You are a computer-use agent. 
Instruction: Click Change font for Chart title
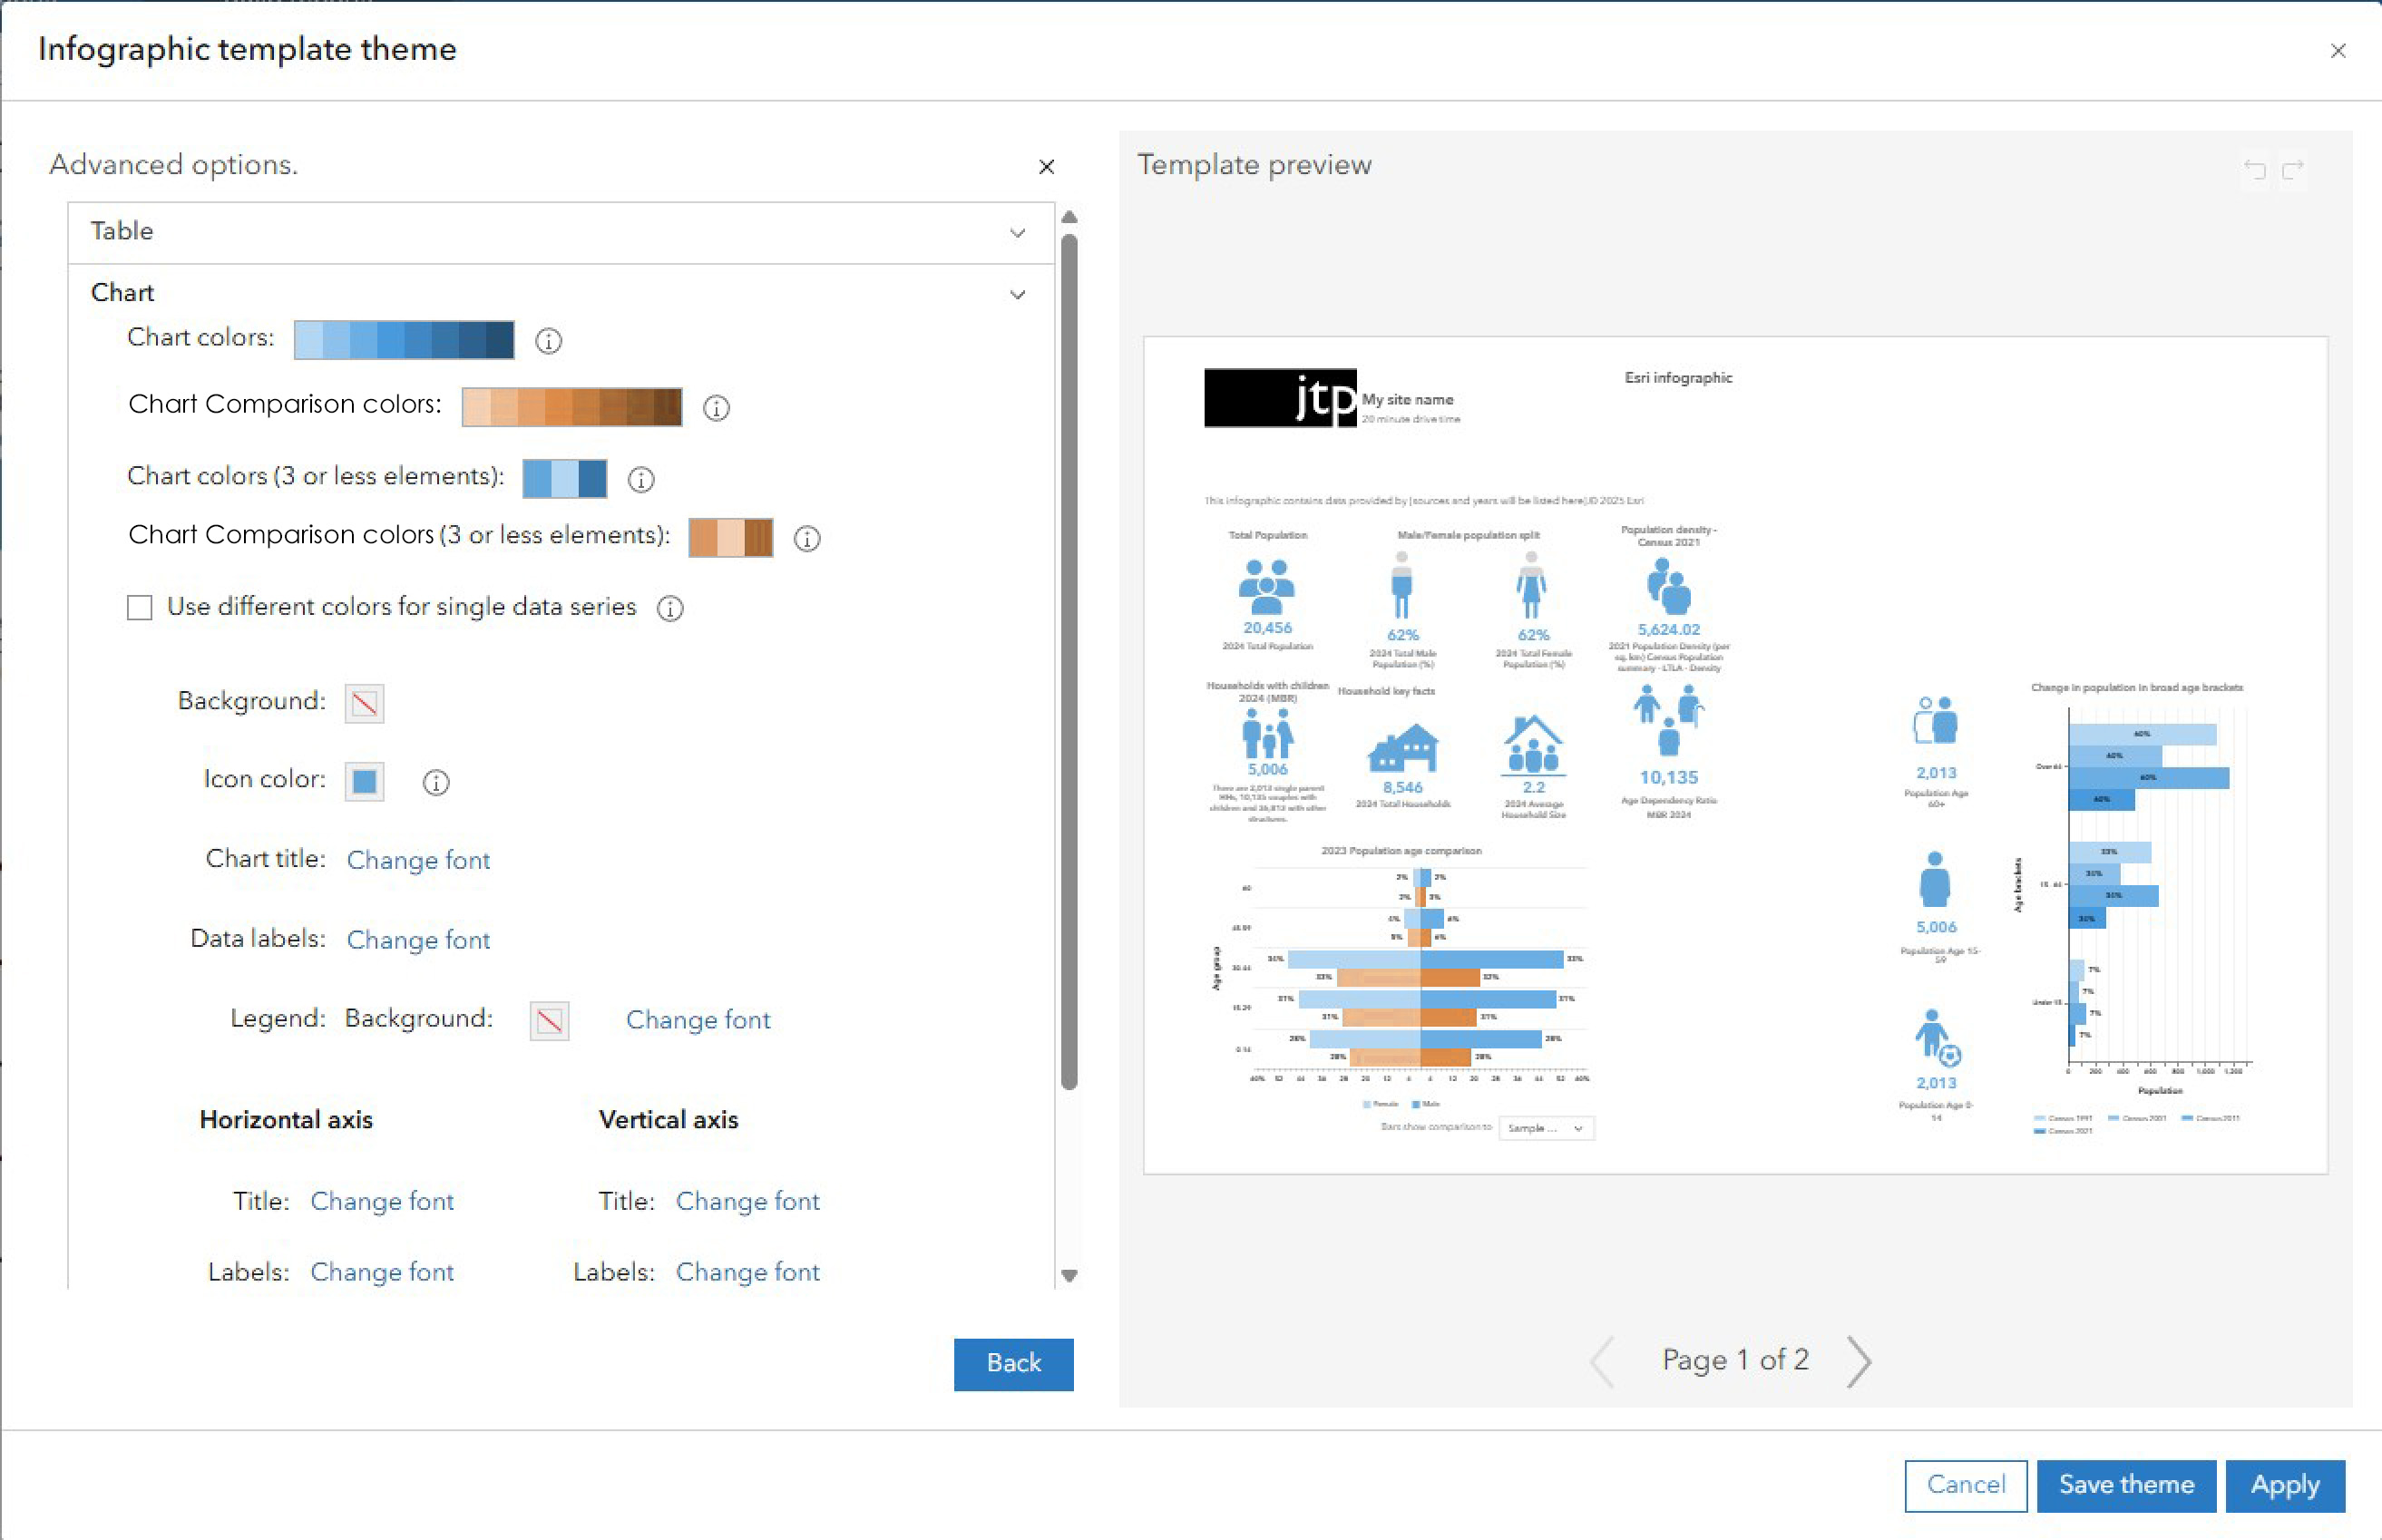pos(418,860)
